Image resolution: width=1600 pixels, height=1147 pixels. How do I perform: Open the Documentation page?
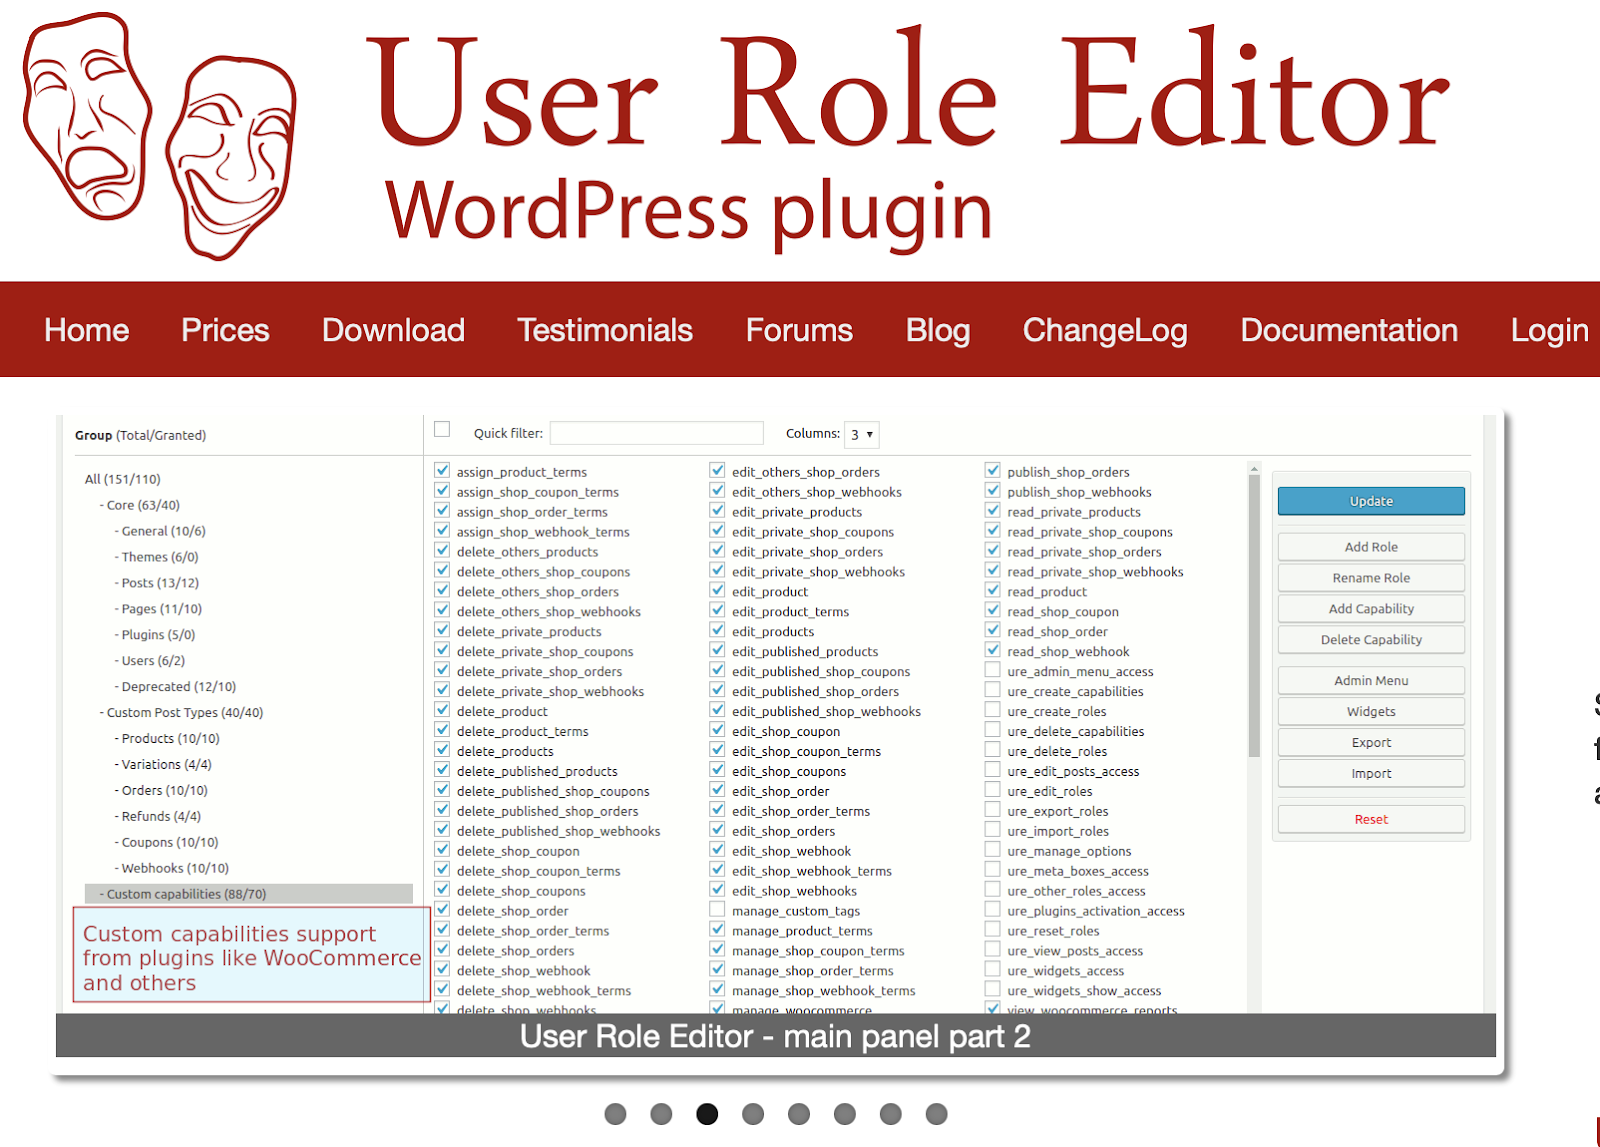(1349, 330)
